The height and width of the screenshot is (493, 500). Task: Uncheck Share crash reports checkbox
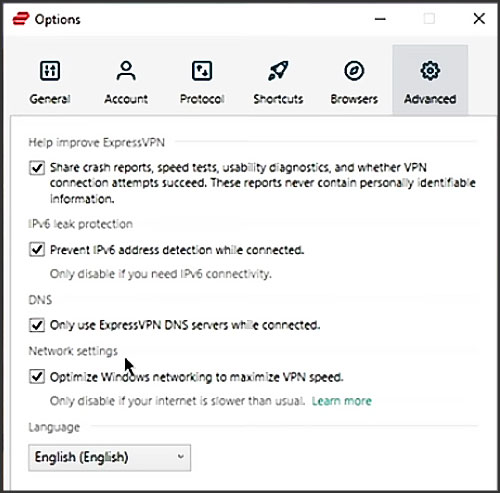[37, 168]
